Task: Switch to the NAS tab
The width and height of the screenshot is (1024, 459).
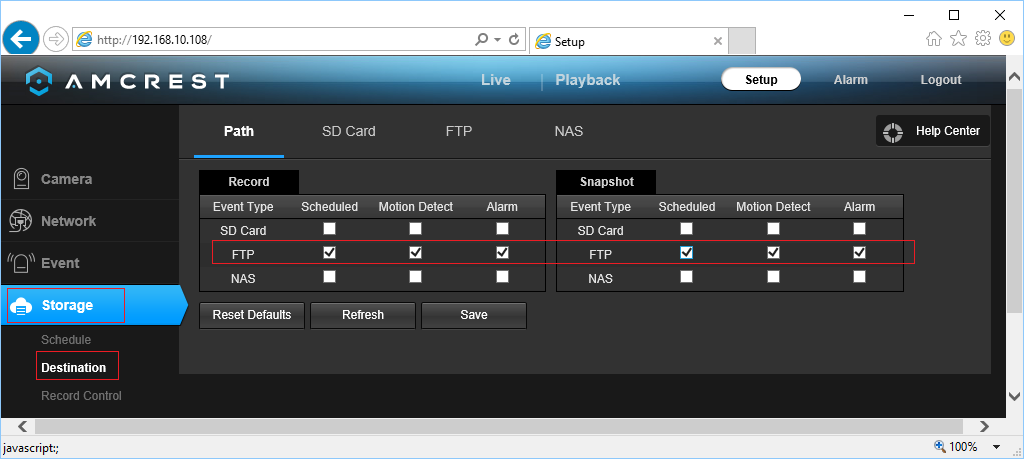Action: (568, 131)
